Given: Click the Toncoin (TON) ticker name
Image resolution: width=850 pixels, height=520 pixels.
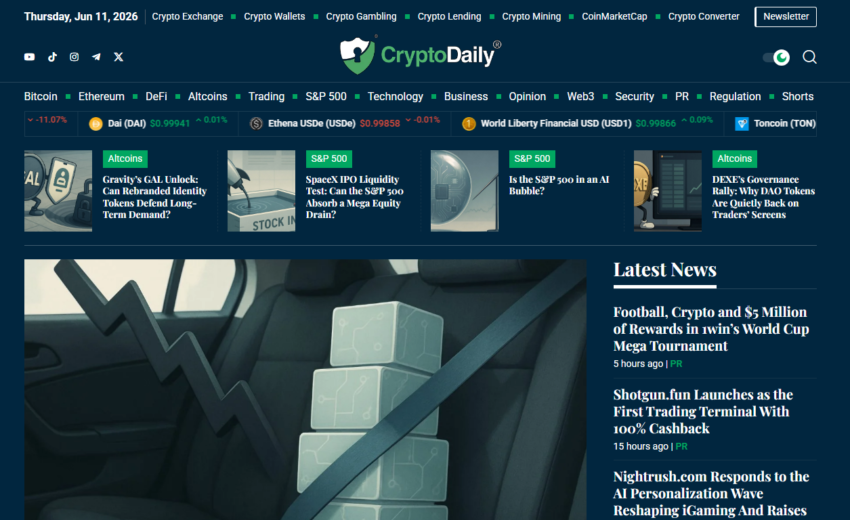Looking at the screenshot, I should (784, 124).
